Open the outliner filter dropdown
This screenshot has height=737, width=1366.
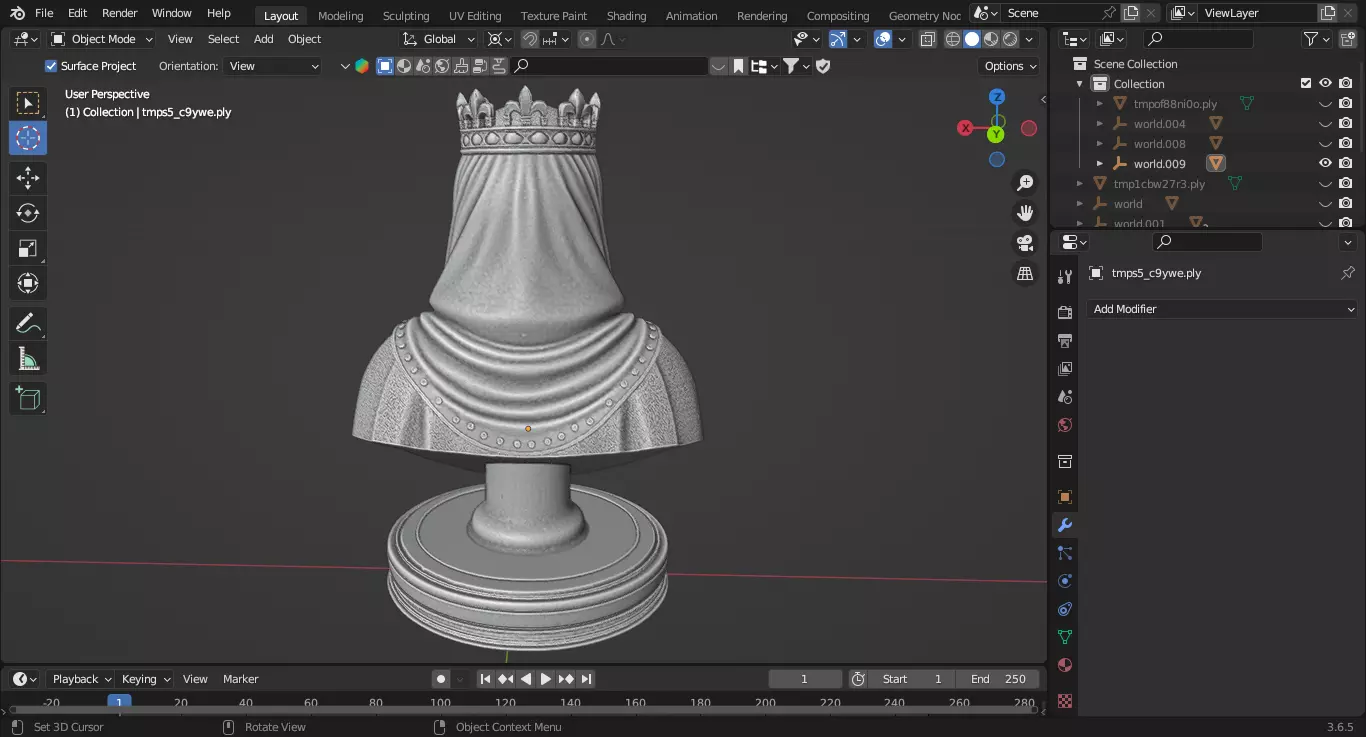pyautogui.click(x=1316, y=39)
